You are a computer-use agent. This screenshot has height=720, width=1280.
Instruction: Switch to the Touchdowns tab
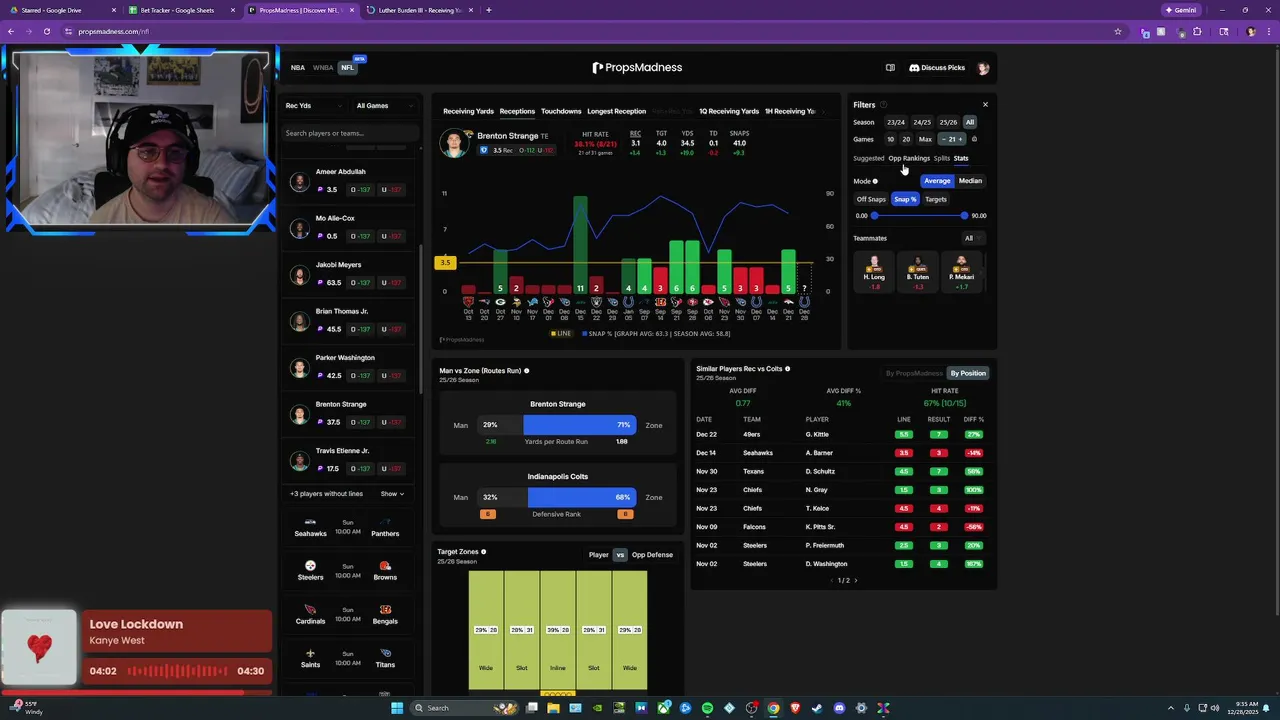(561, 111)
